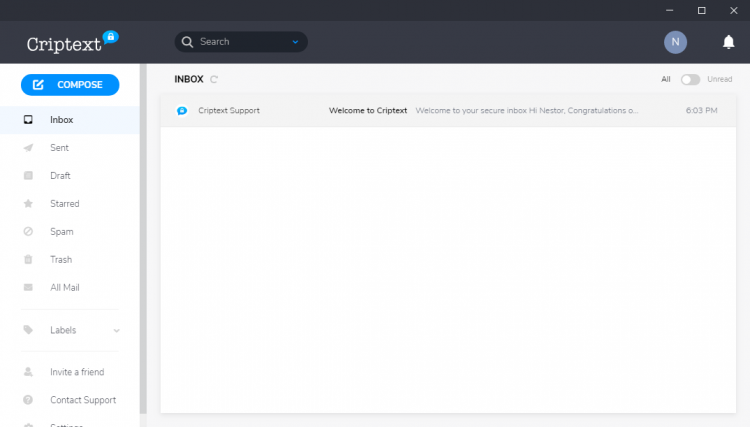
Task: Click the Labels section label
Action: (63, 330)
